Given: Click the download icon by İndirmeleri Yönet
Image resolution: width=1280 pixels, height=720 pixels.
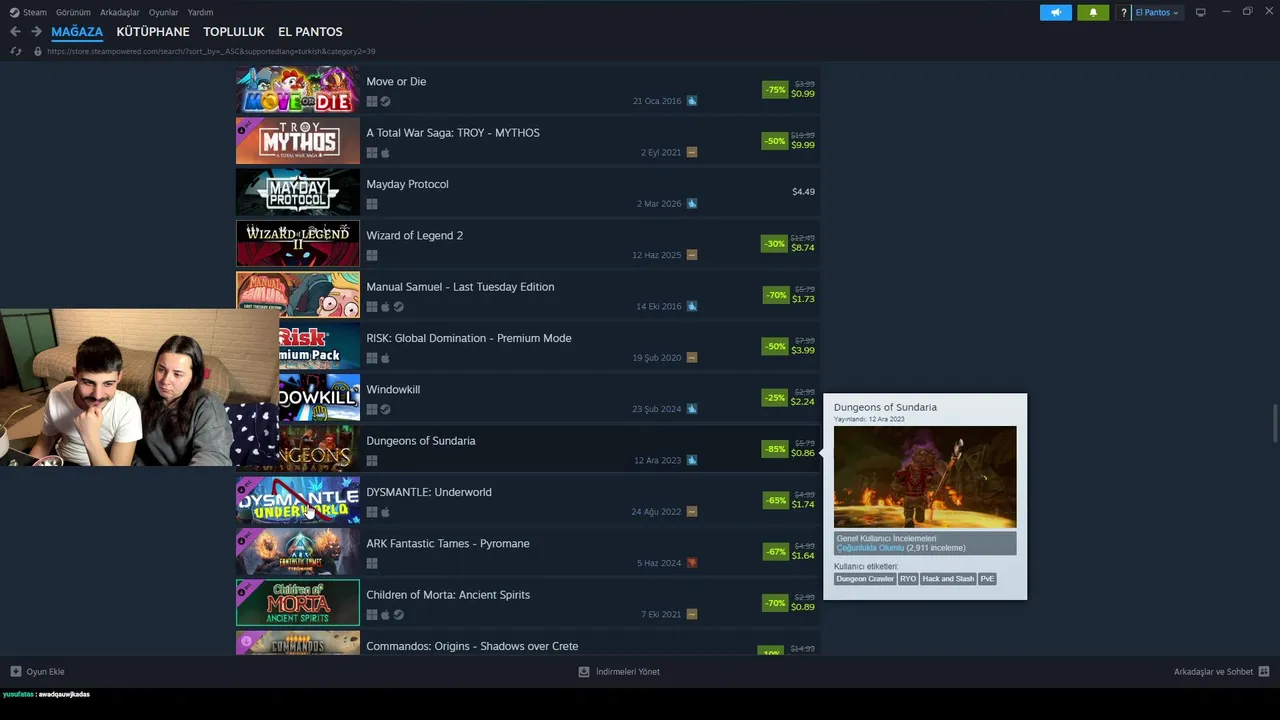Looking at the screenshot, I should coord(584,672).
